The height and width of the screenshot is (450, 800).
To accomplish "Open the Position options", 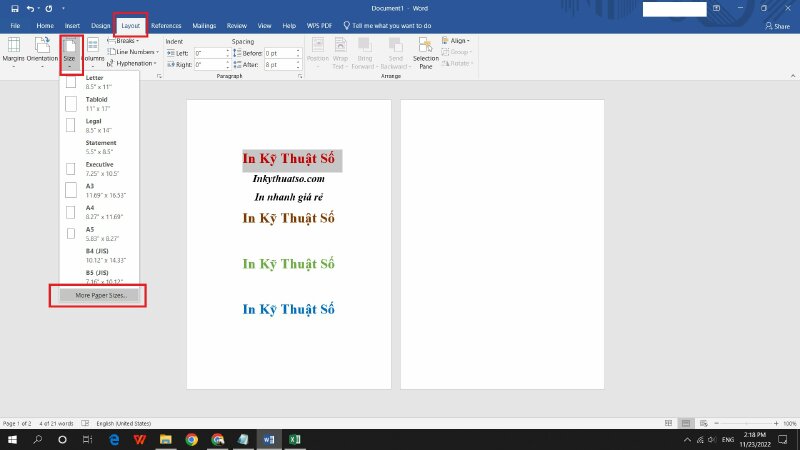I will click(317, 53).
